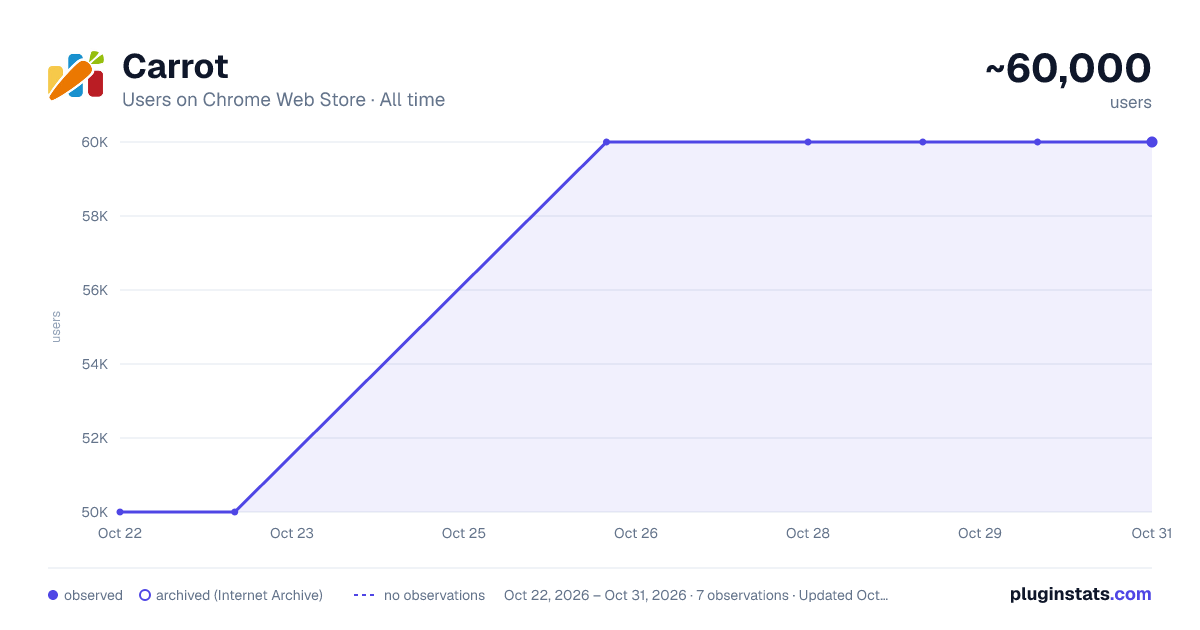Click the Oct 22 x-axis label
Viewport: 1200px width, 630px height.
(120, 533)
